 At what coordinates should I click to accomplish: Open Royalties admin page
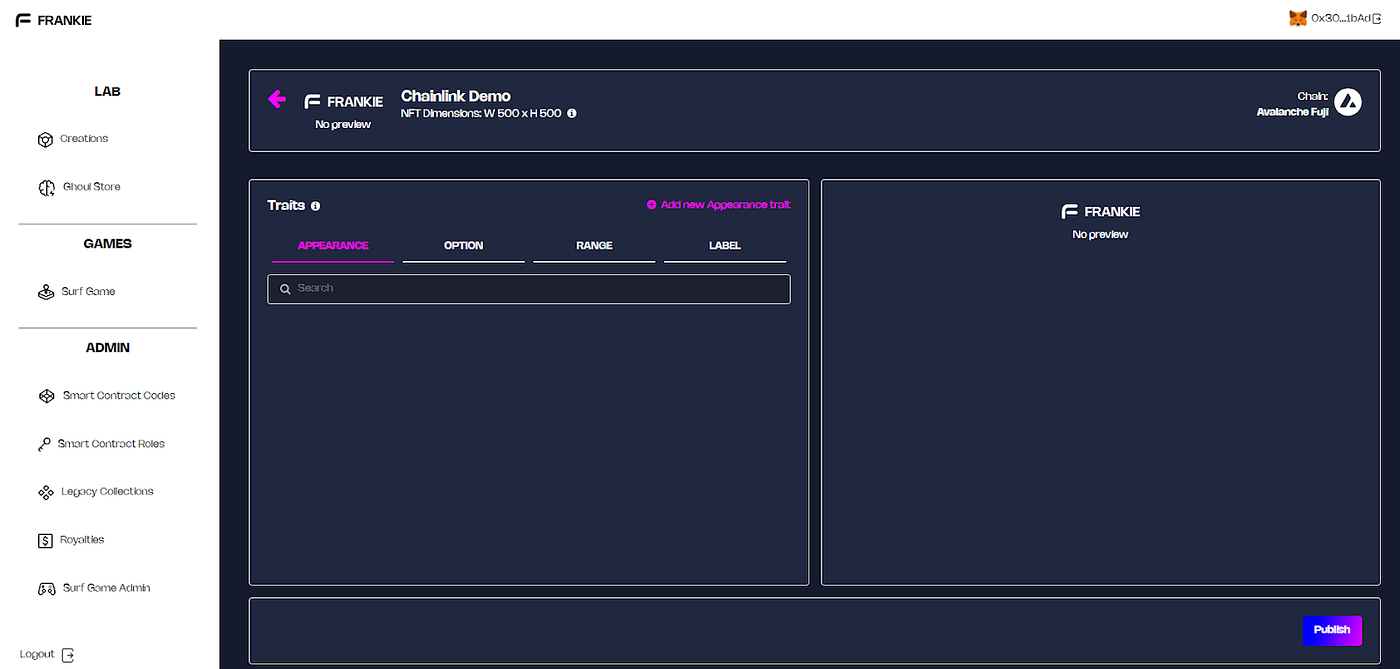(82, 540)
